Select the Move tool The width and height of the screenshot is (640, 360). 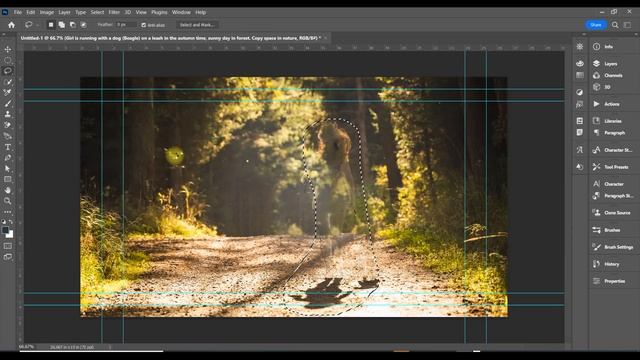(x=8, y=49)
